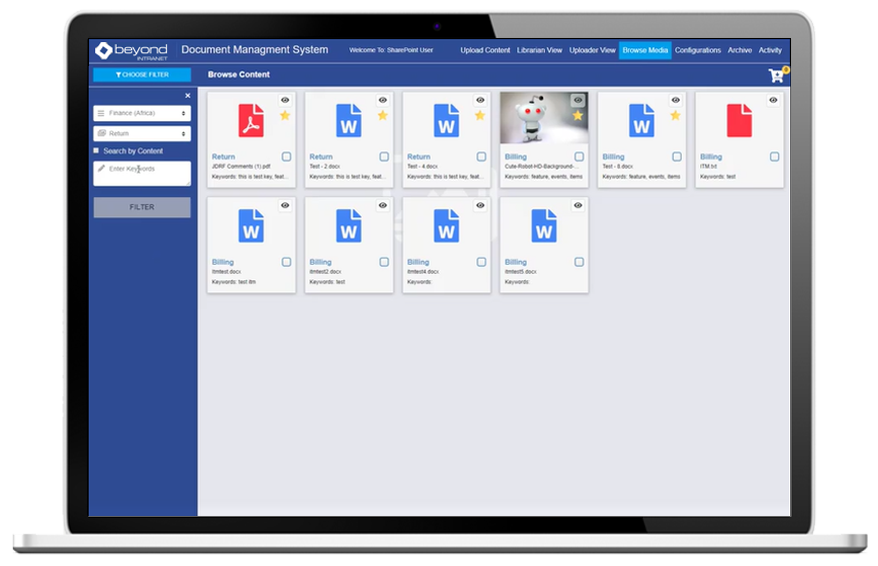
Task: Switch to Librarian View
Action: 539,50
